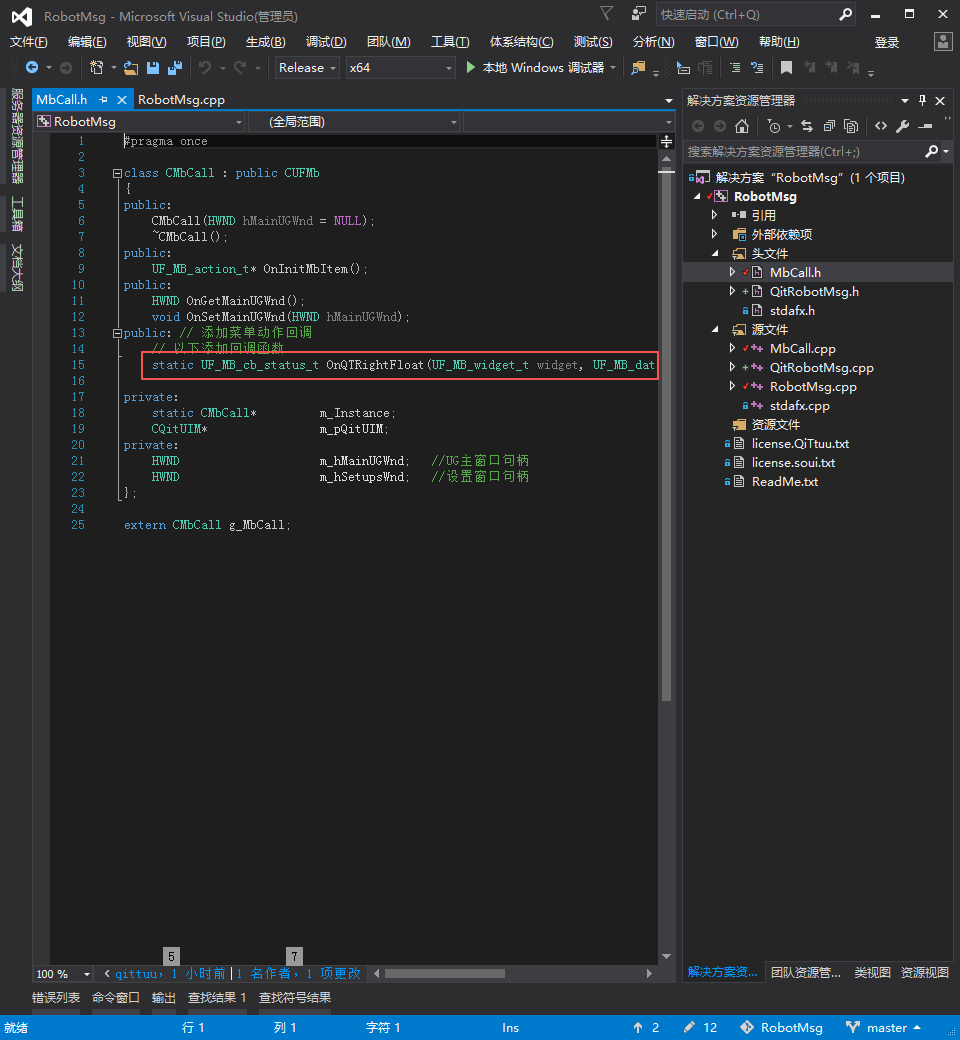This screenshot has height=1040, width=960.
Task: Click the View Code icon in Solution Explorer
Action: 880,126
